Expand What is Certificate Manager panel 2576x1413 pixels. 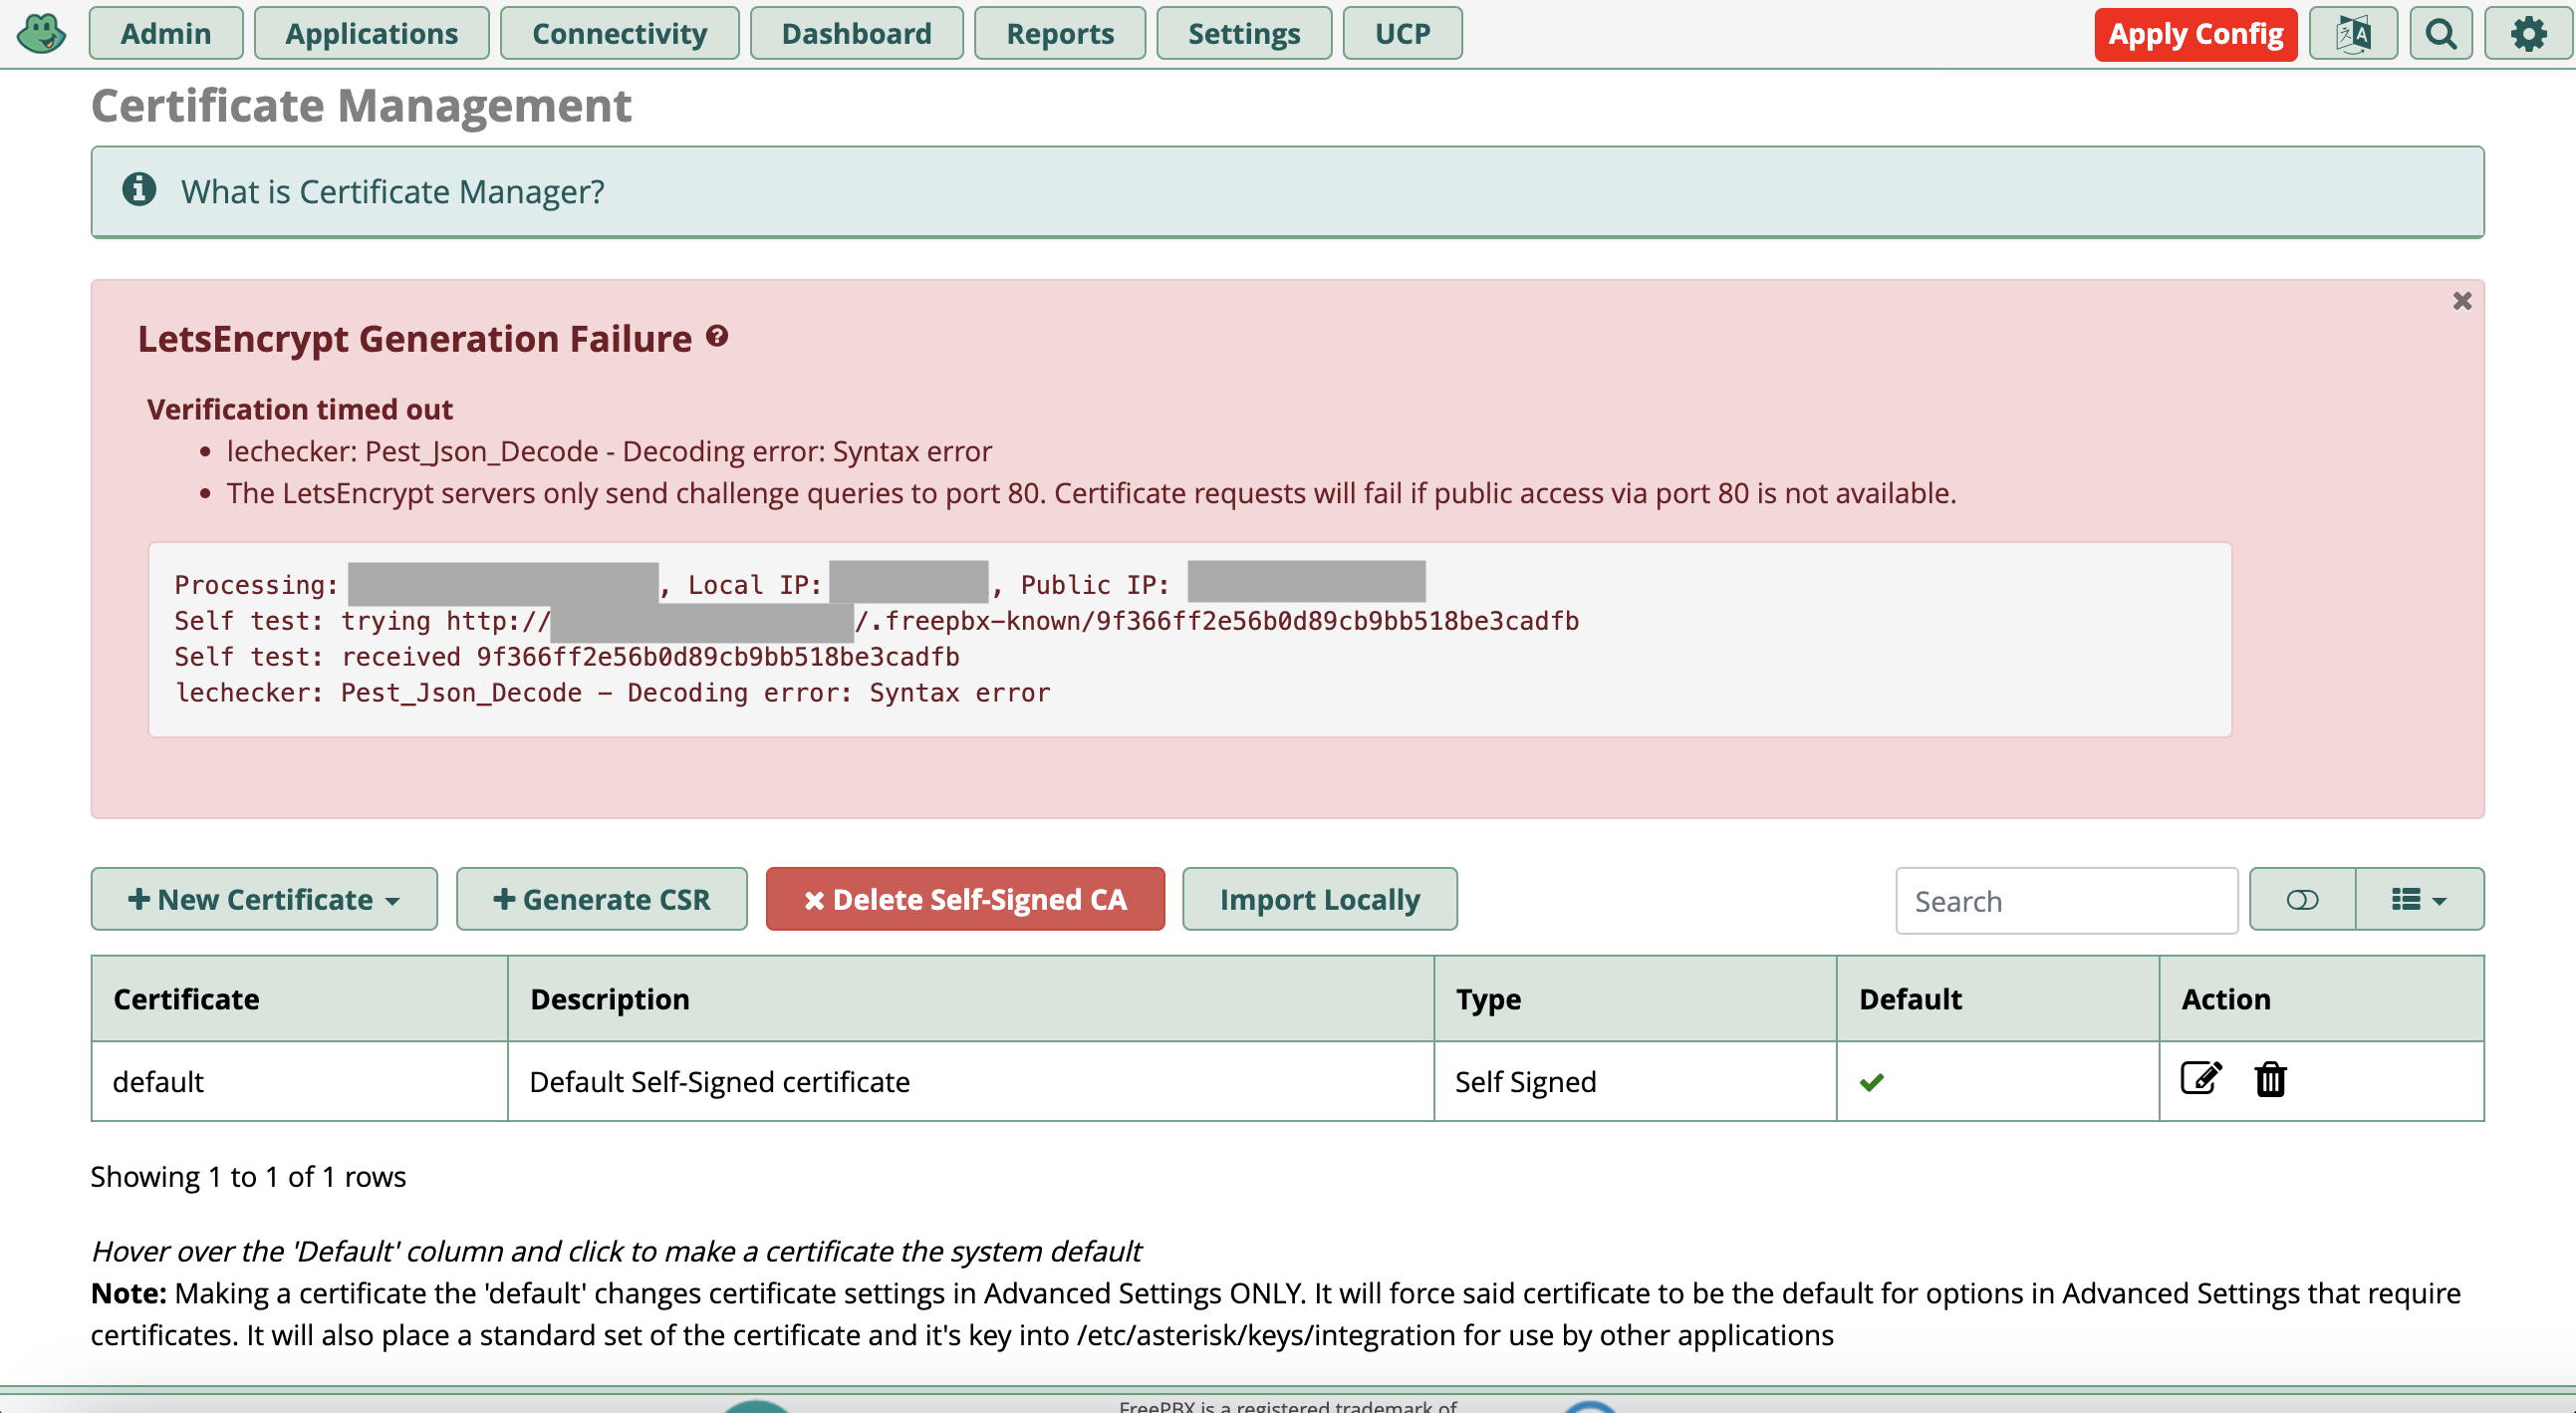[1287, 191]
